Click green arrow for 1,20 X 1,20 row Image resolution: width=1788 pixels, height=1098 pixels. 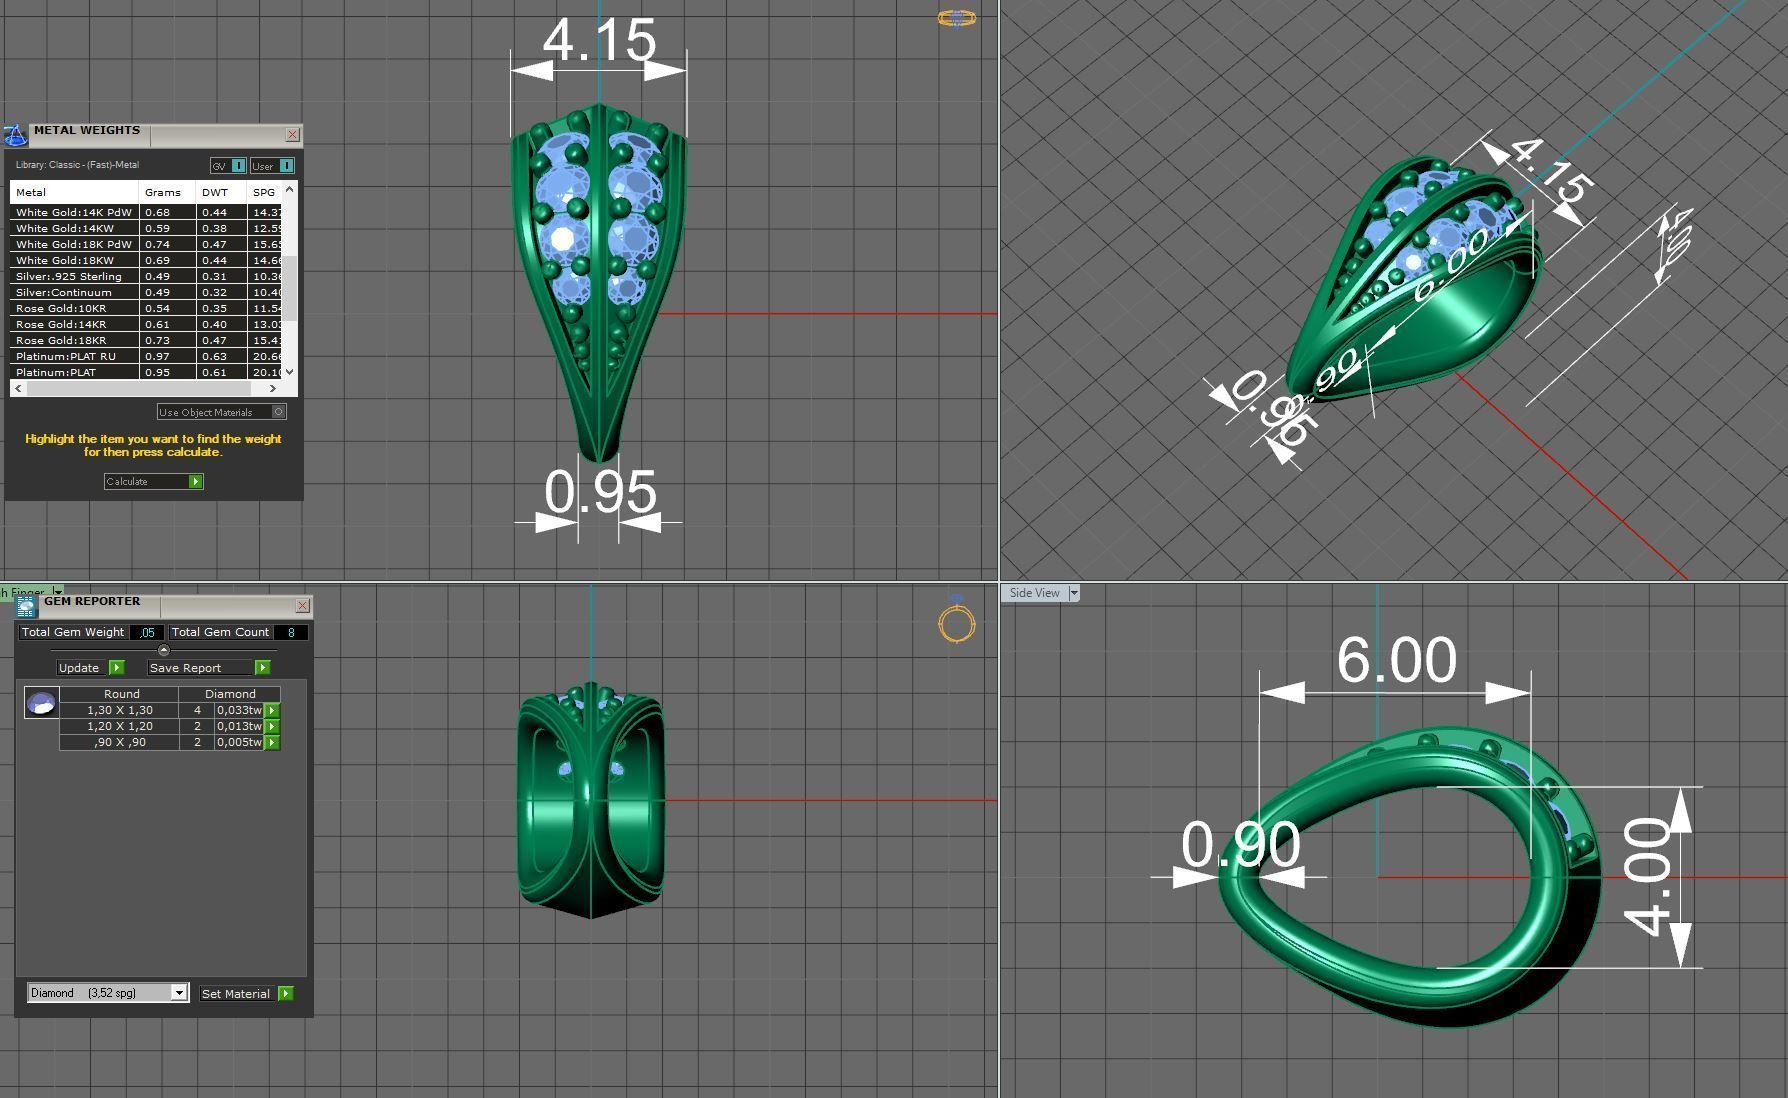tap(272, 726)
